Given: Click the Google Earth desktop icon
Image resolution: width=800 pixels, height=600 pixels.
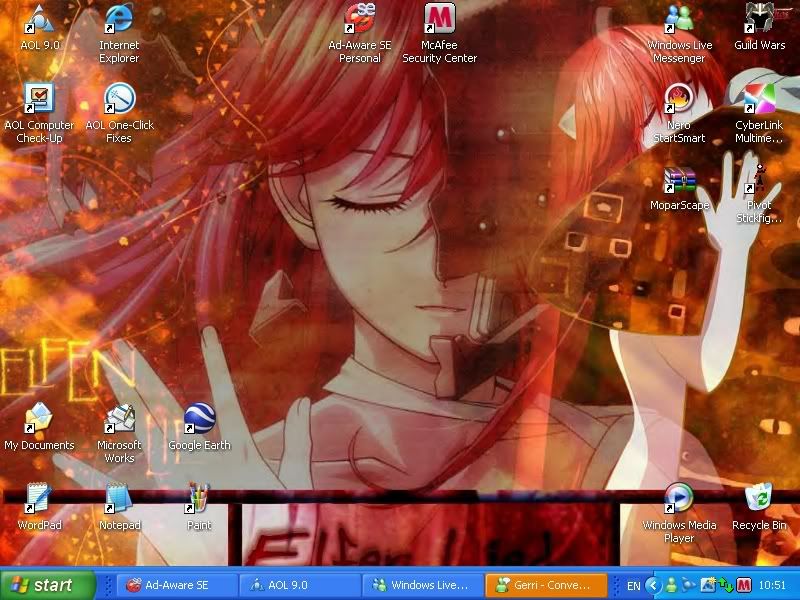Looking at the screenshot, I should [x=199, y=427].
